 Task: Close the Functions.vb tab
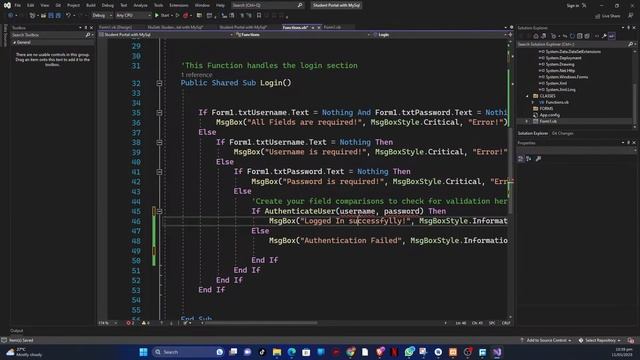pyautogui.click(x=319, y=27)
